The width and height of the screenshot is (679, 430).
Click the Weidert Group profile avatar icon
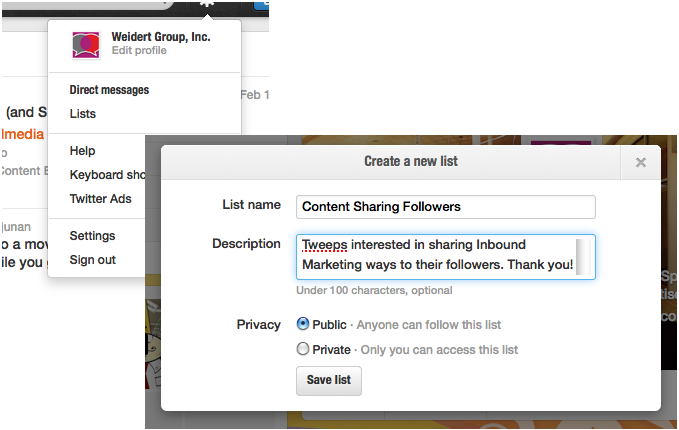(x=86, y=45)
